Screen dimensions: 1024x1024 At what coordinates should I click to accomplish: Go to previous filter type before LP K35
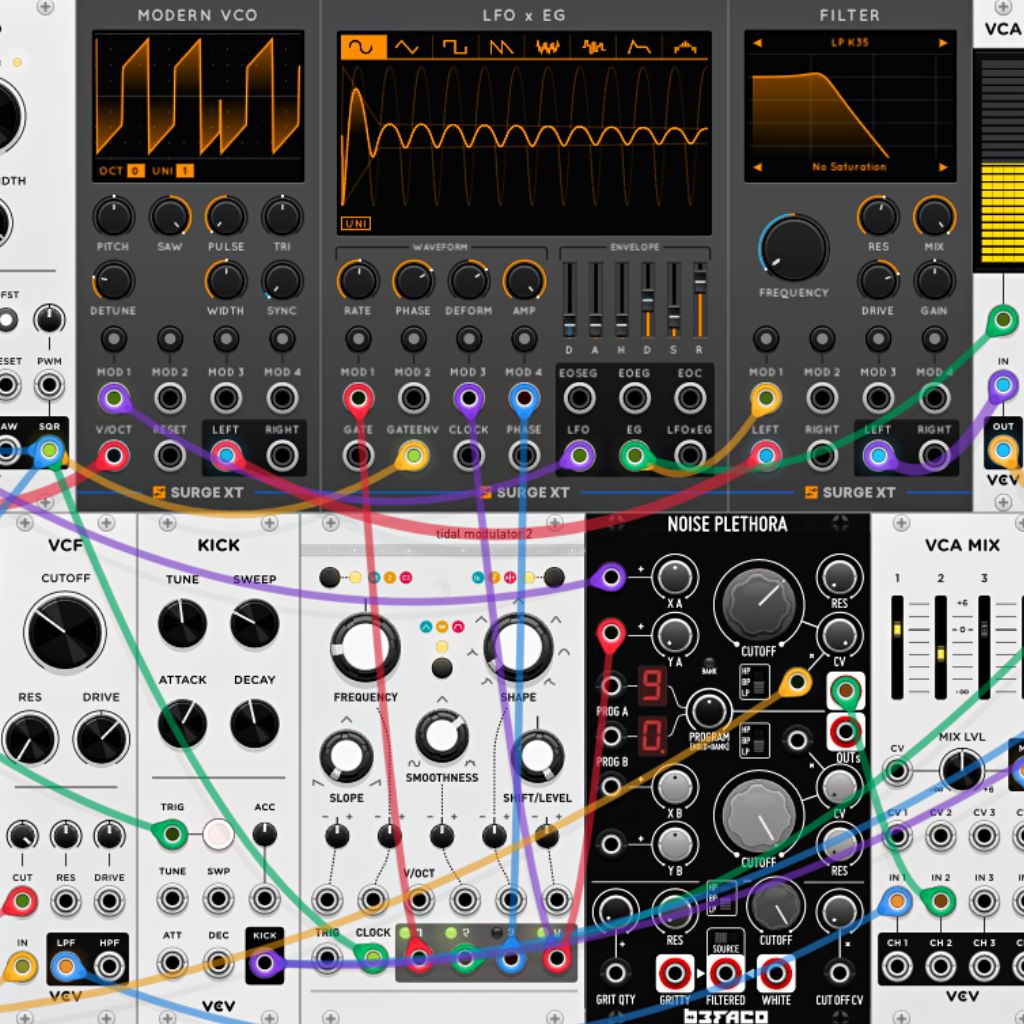(758, 43)
